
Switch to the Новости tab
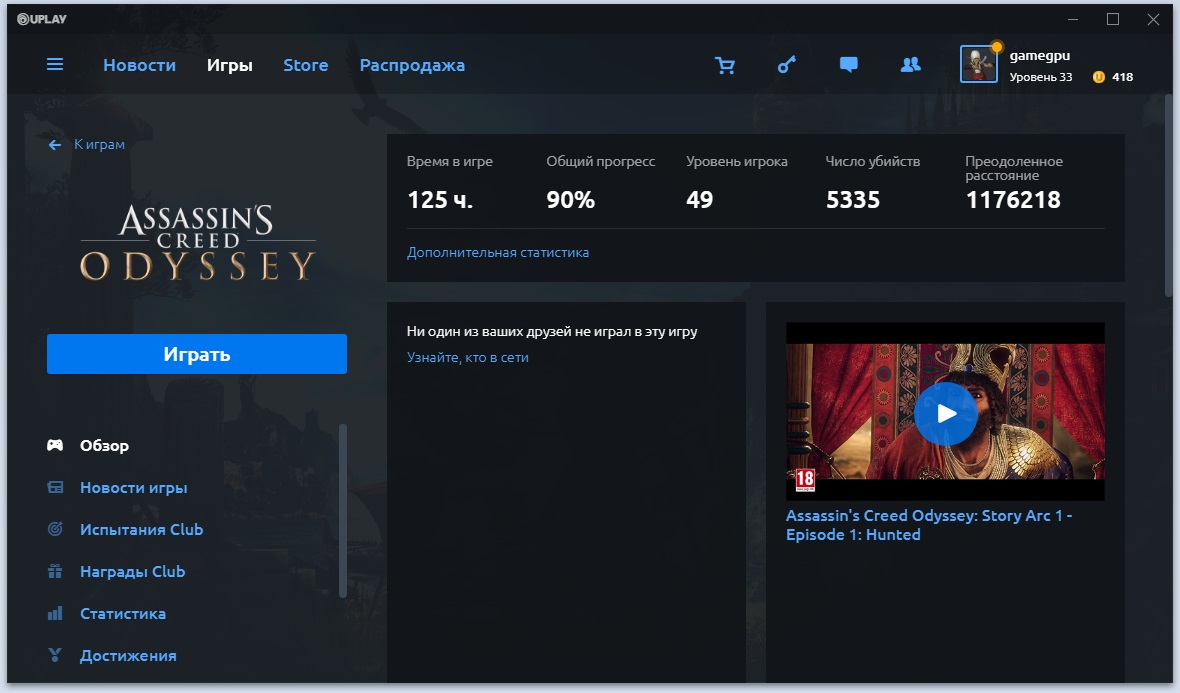pos(139,65)
